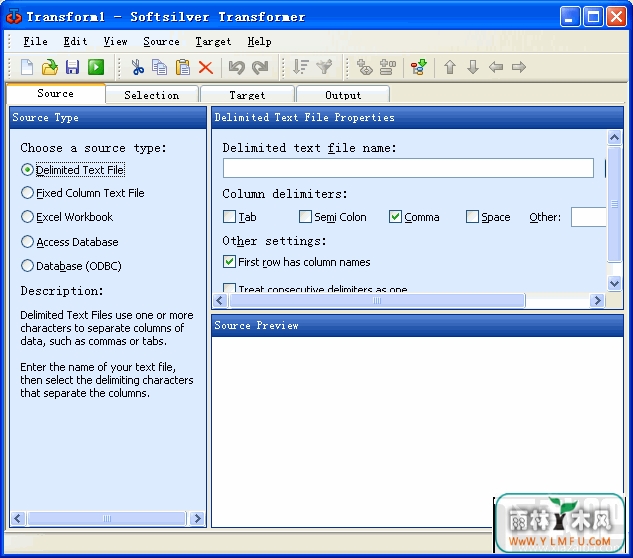Open the filter funnel icon
The image size is (633, 558).
tap(324, 67)
